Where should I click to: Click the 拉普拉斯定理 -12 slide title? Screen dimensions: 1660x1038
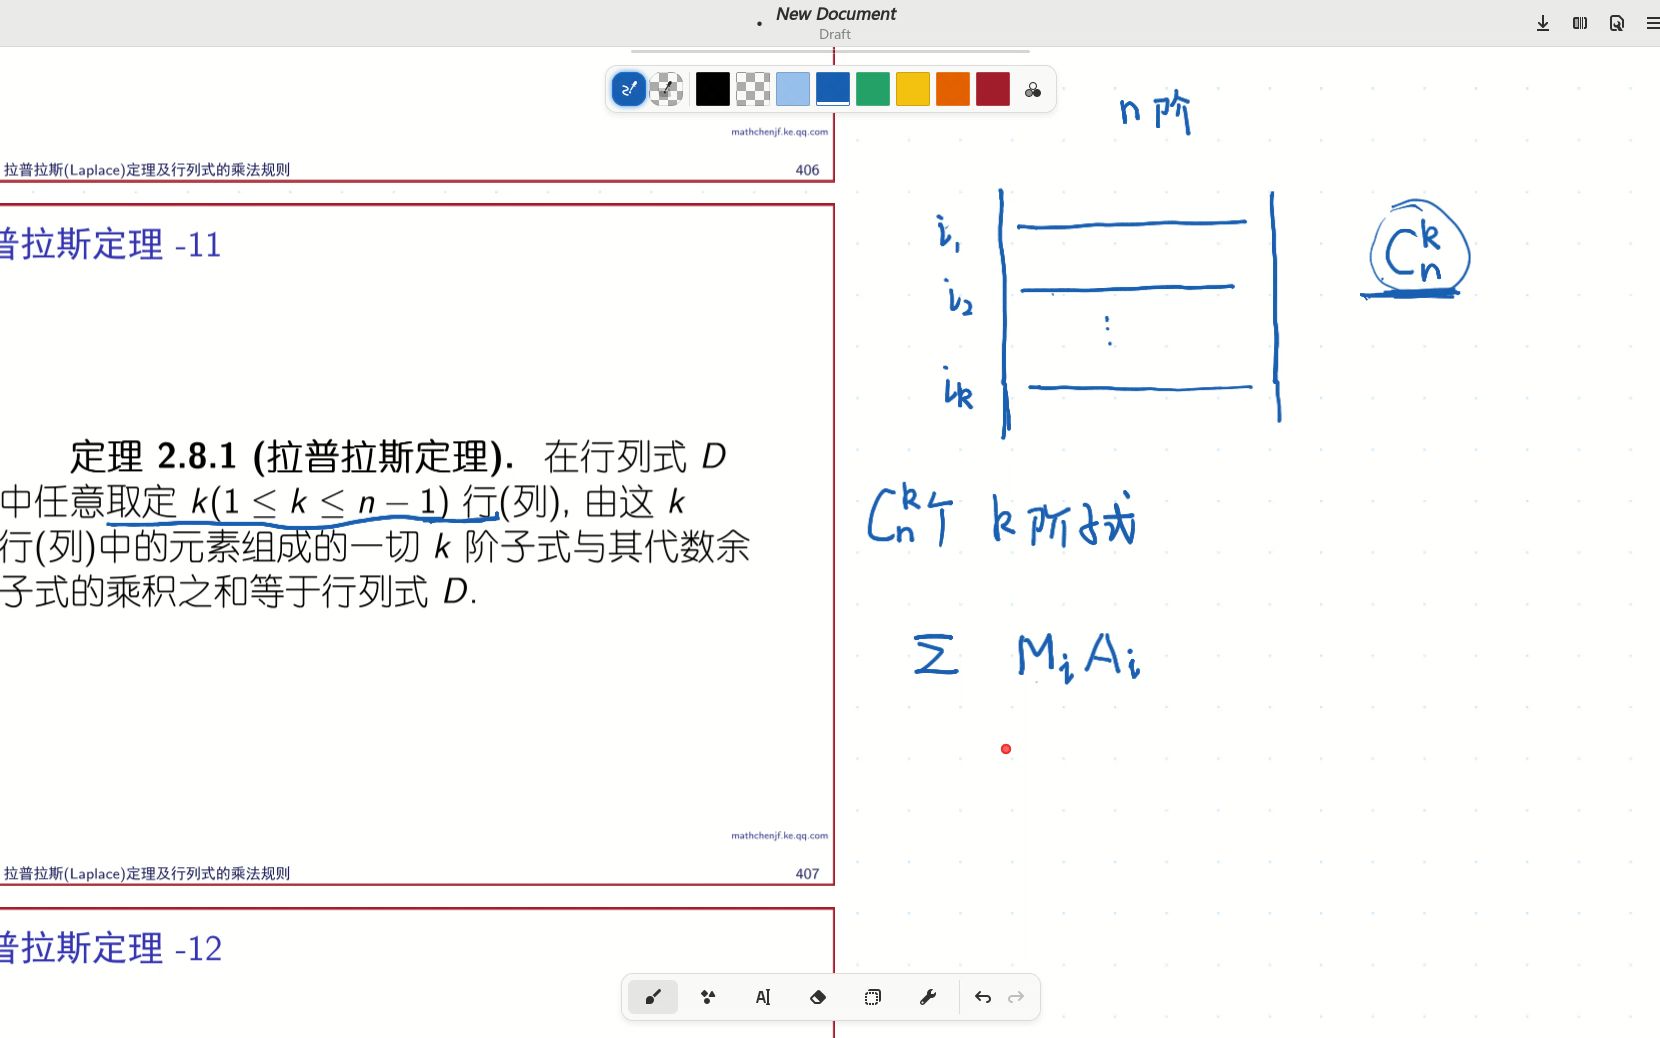110,948
